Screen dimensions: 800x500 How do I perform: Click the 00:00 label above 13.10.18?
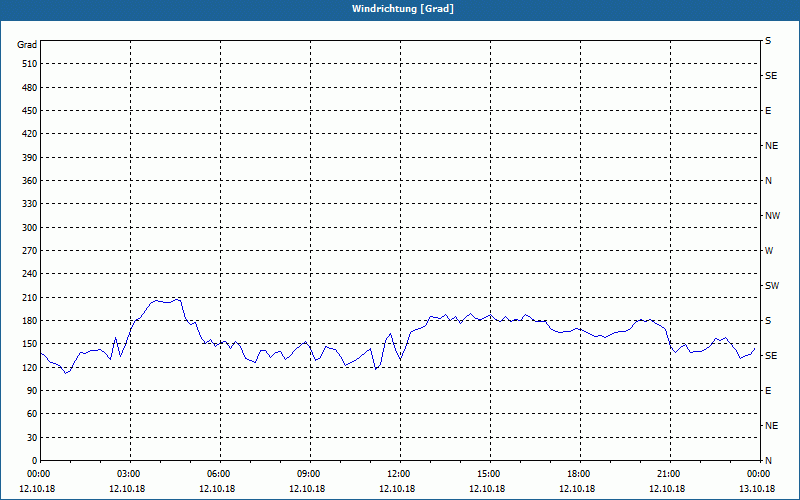click(x=759, y=474)
